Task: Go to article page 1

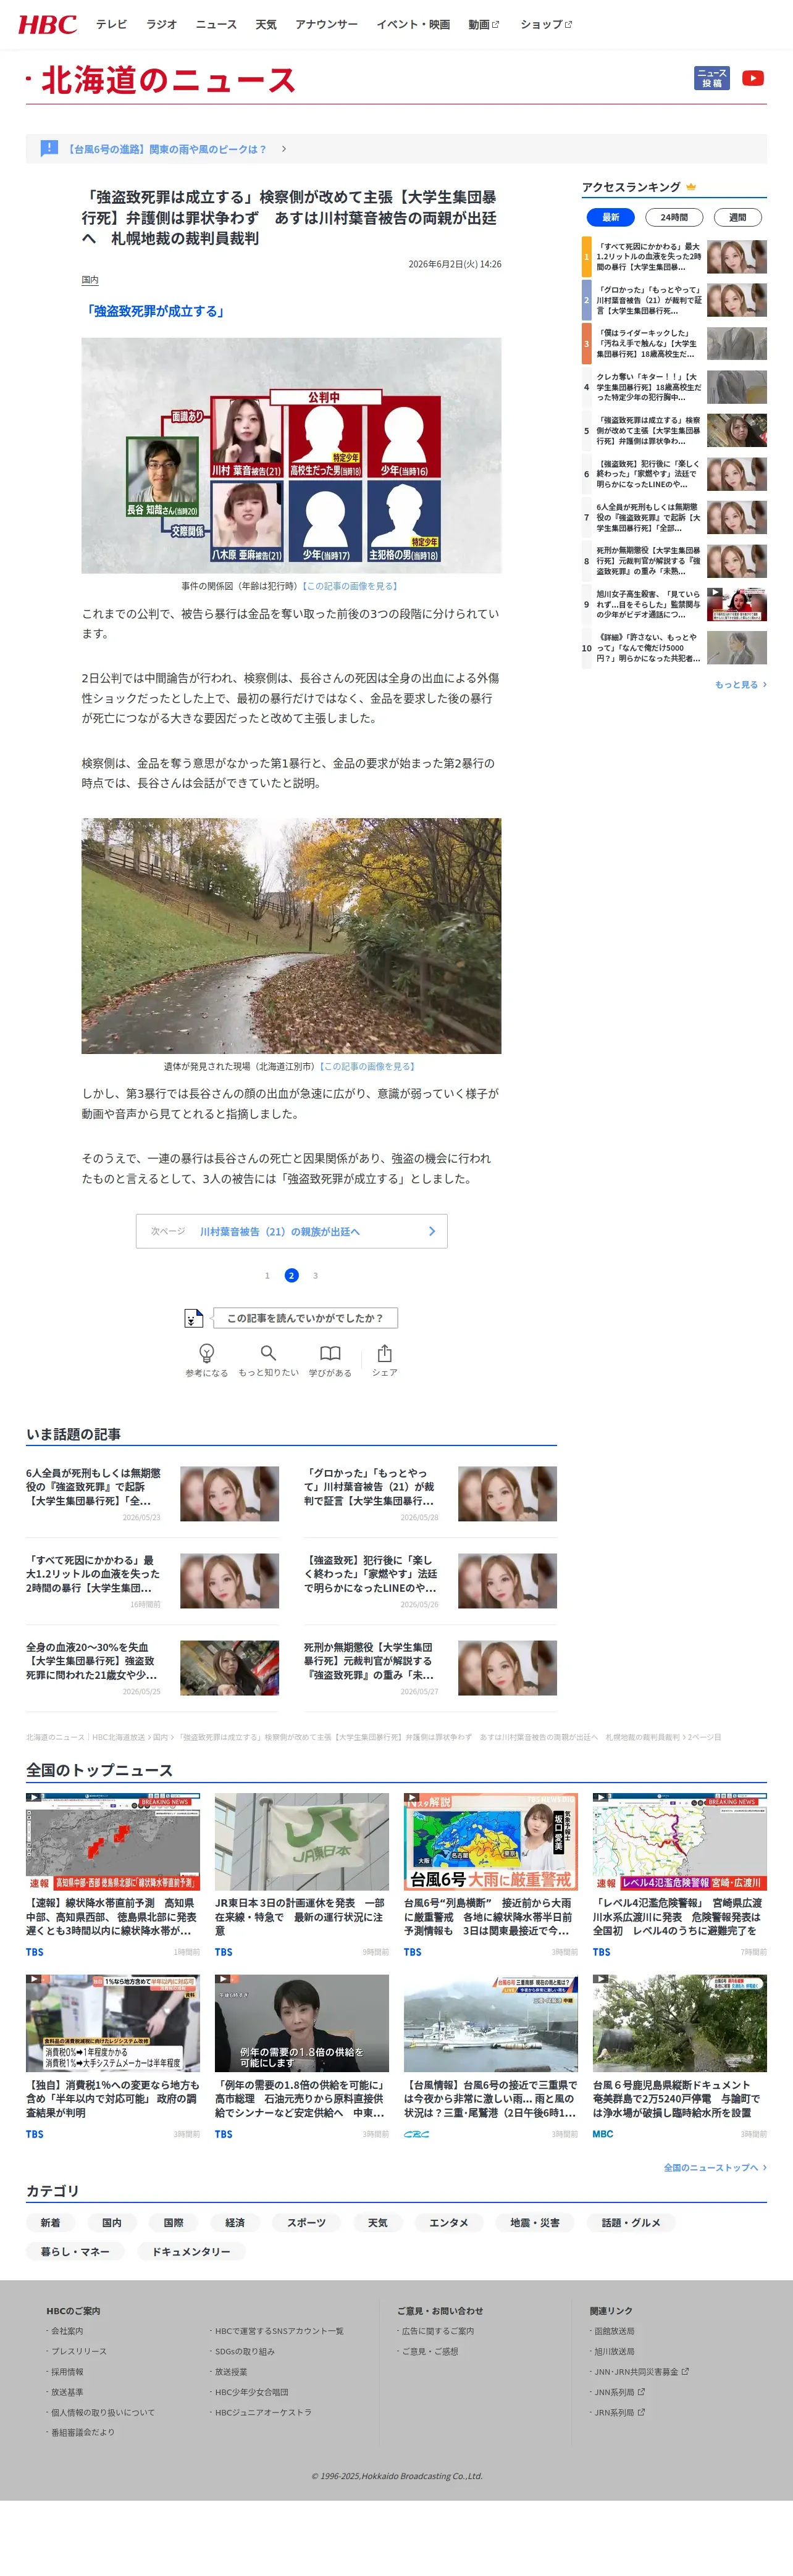Action: tap(267, 1275)
